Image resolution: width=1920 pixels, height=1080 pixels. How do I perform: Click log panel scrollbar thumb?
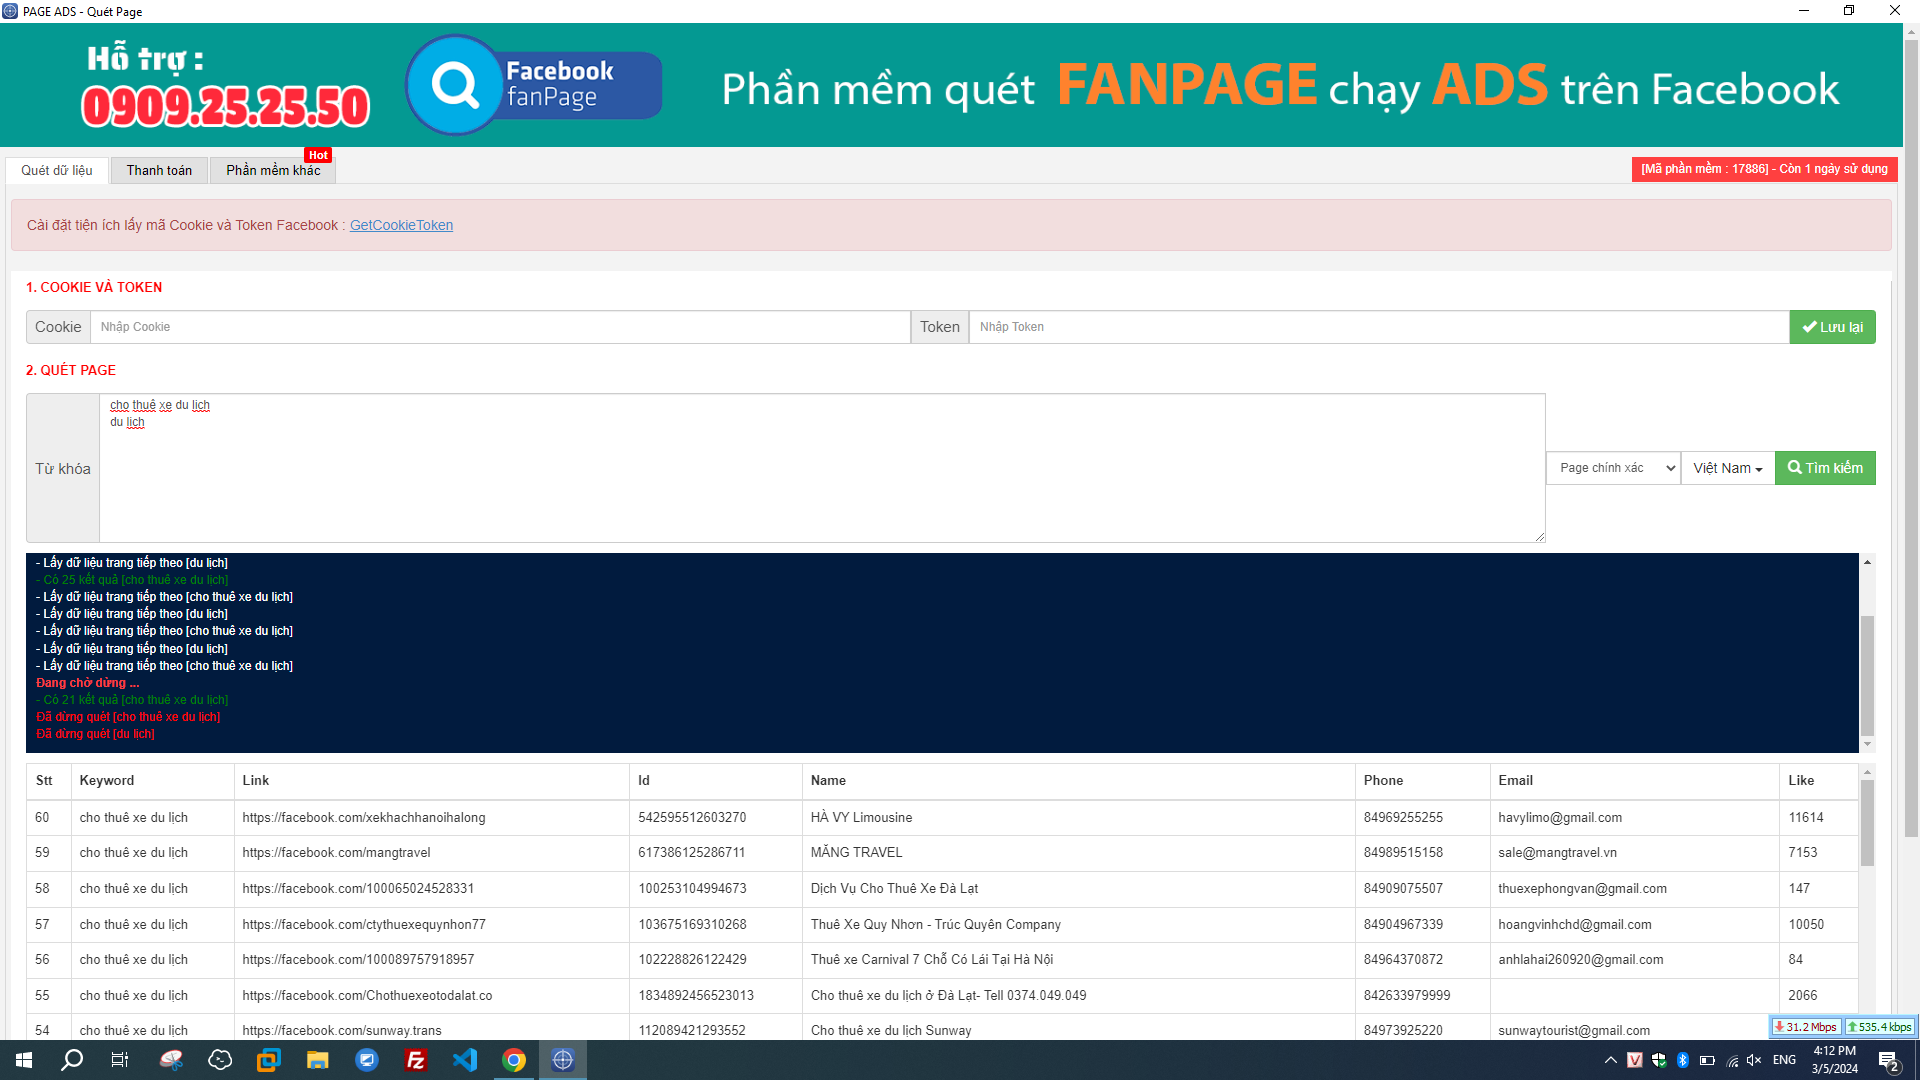click(x=1867, y=676)
